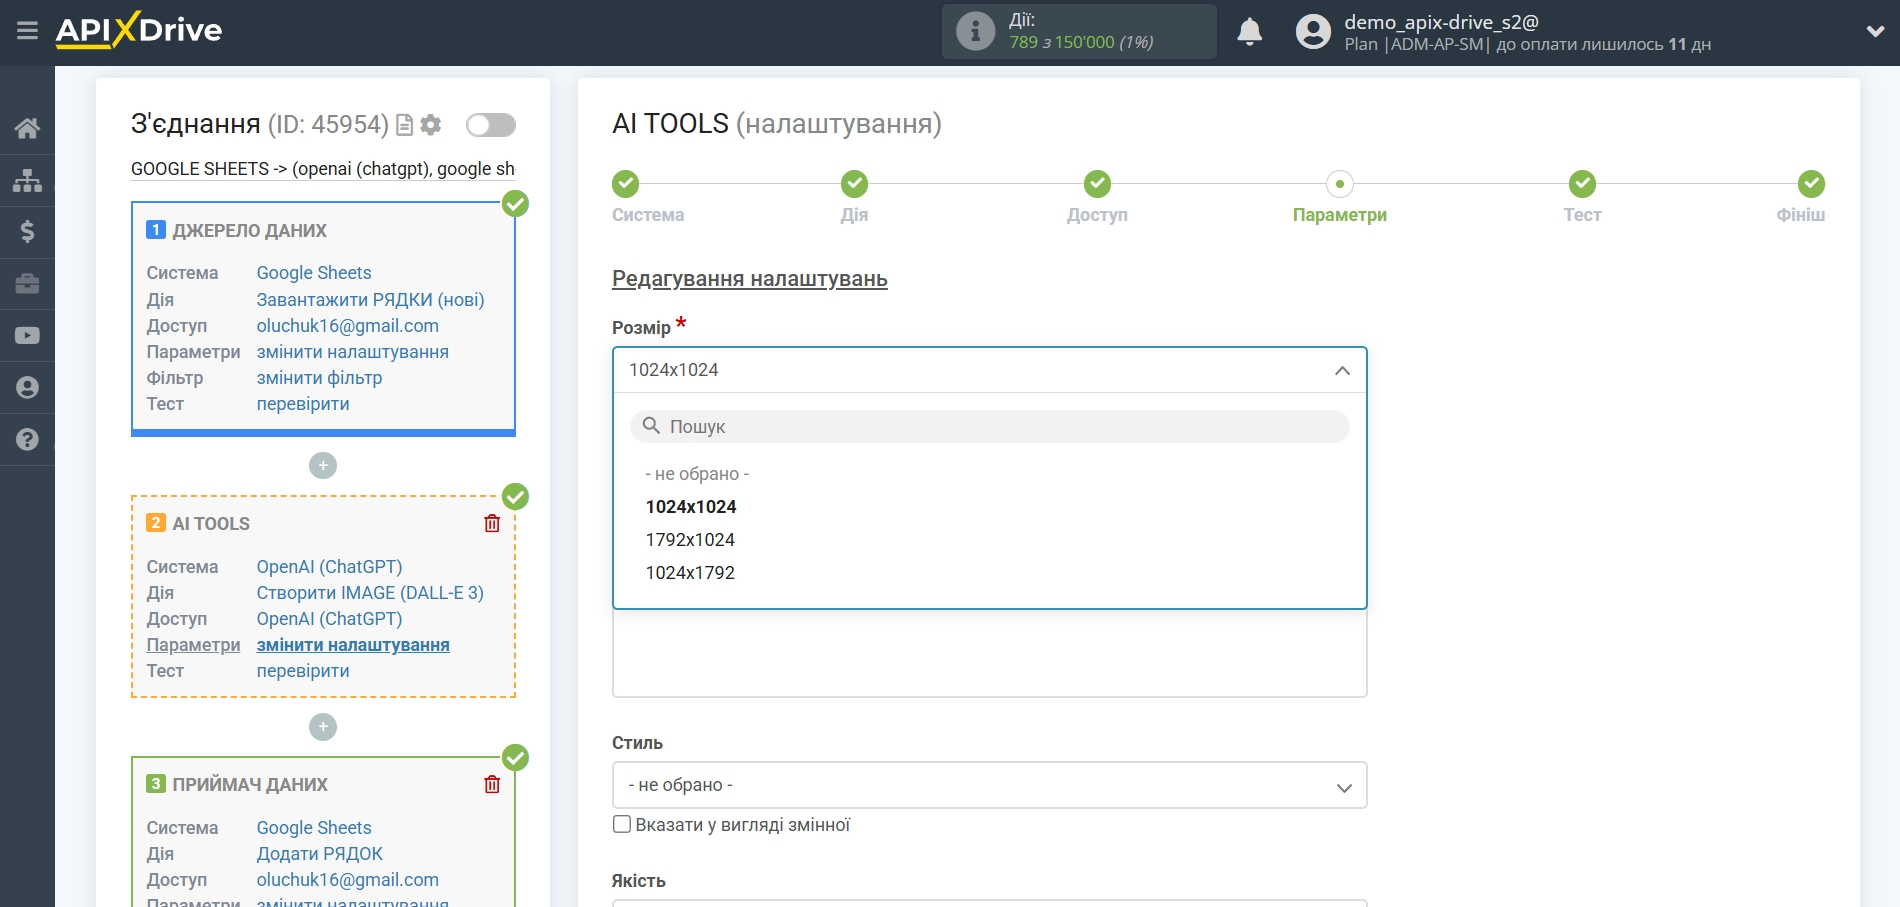
Task: Go to Фініш step
Action: 1811,184
